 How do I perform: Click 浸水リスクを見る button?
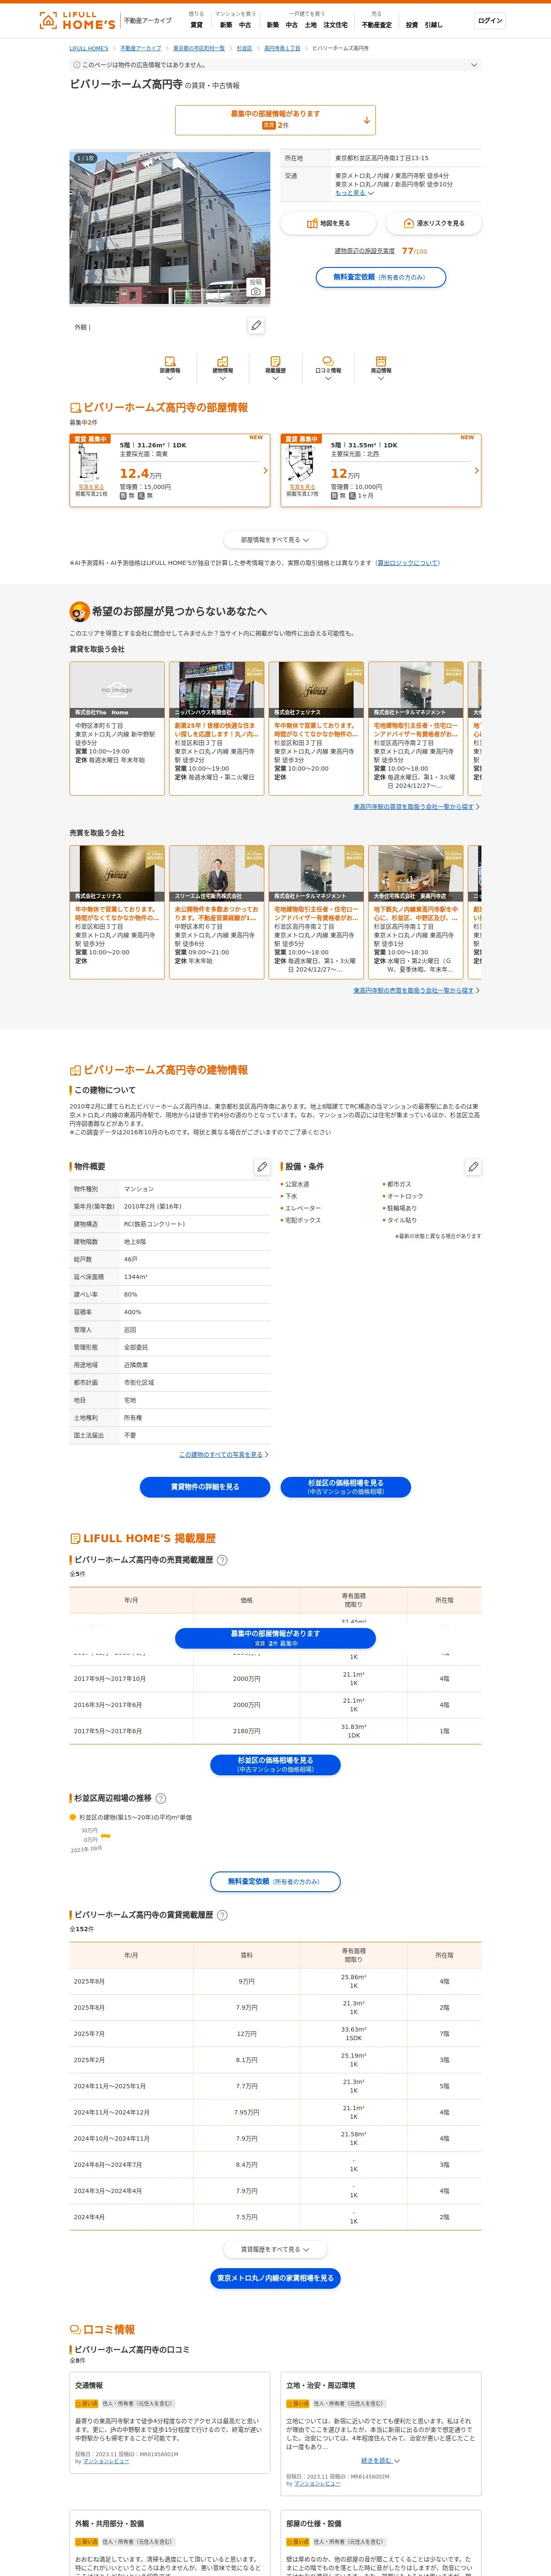coord(433,223)
